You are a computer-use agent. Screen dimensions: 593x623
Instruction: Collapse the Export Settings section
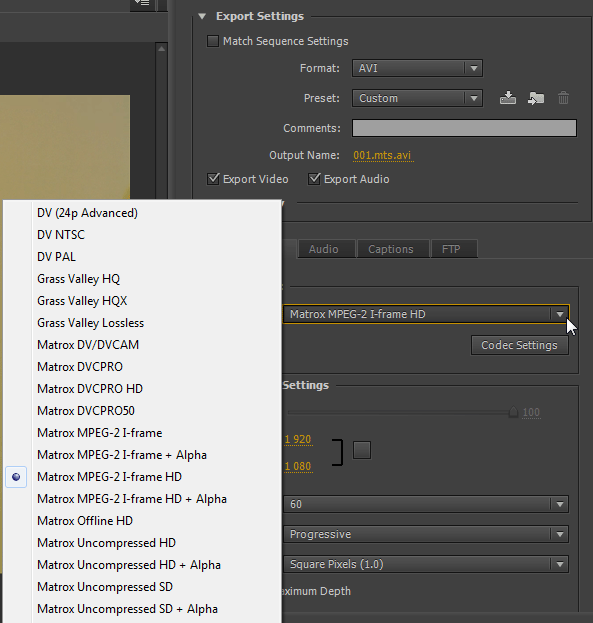(x=202, y=16)
